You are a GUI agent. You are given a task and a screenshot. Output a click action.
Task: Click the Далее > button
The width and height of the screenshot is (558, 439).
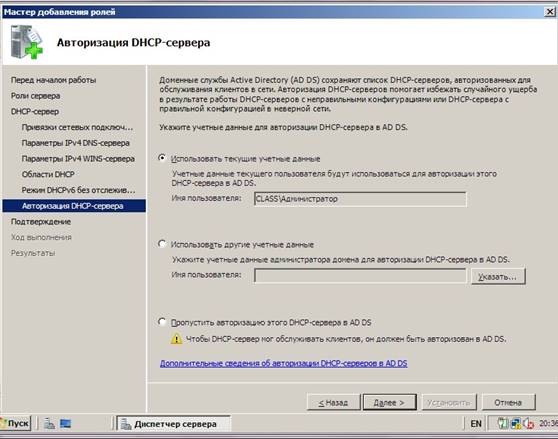(x=389, y=402)
